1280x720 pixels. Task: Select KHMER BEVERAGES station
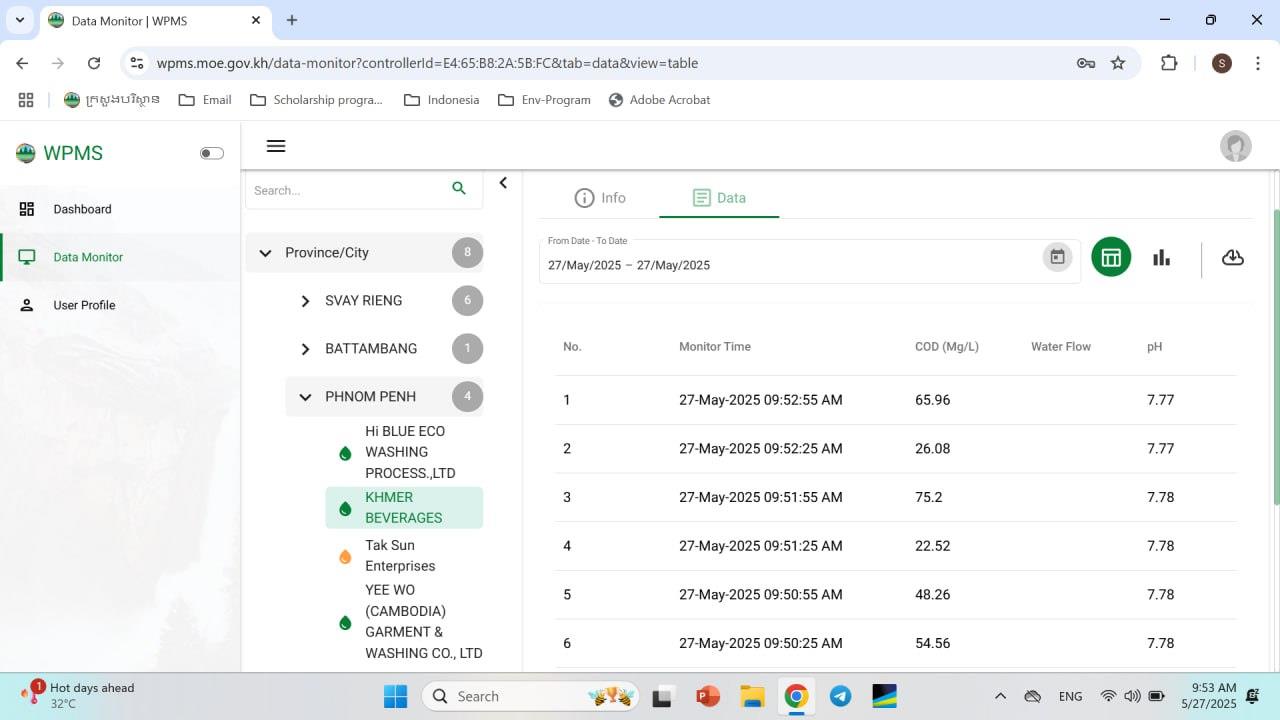[x=404, y=508]
